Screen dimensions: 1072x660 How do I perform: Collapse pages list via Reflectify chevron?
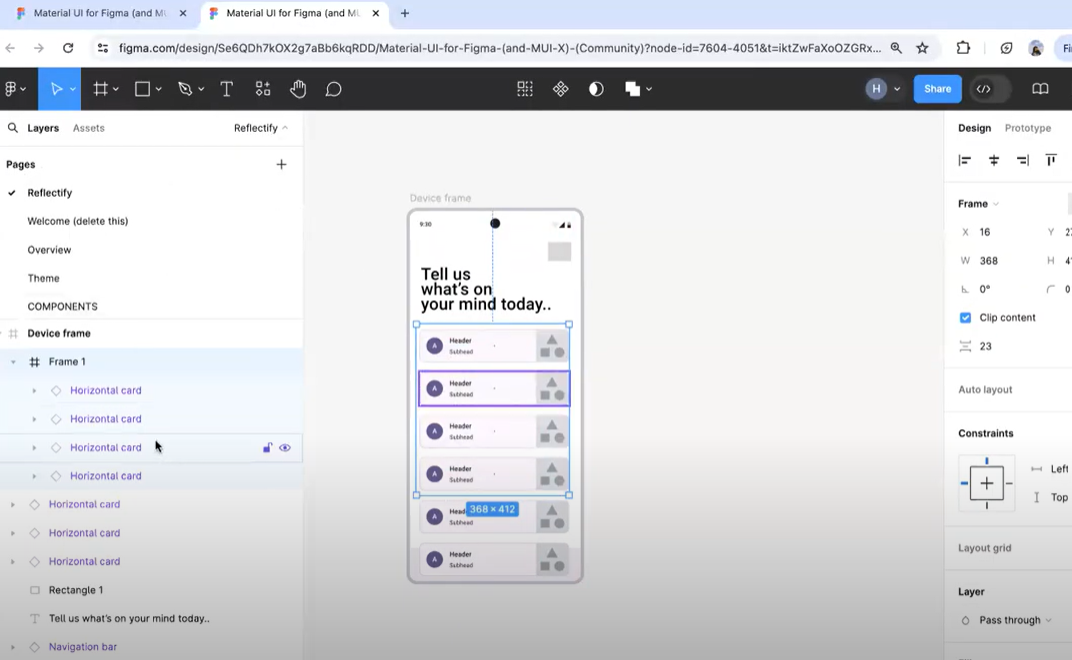285,128
